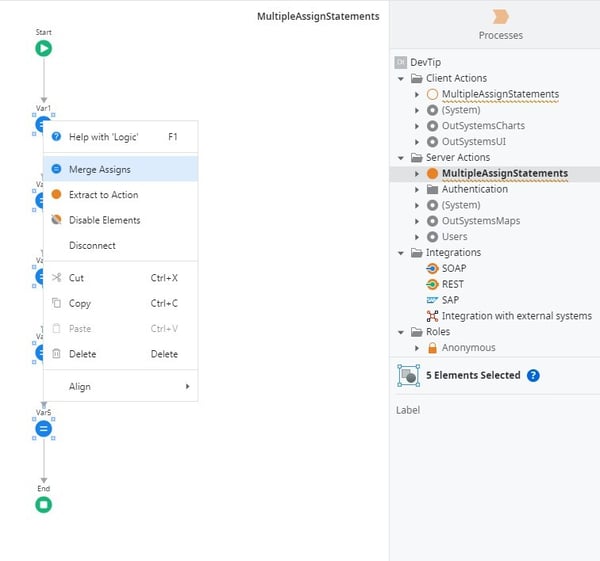Click the SAP integration icon
The width and height of the screenshot is (600, 561).
[432, 300]
